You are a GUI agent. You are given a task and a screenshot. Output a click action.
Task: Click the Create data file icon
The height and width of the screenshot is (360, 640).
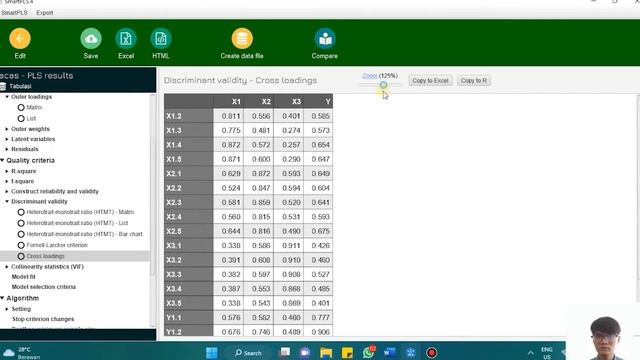(242, 38)
